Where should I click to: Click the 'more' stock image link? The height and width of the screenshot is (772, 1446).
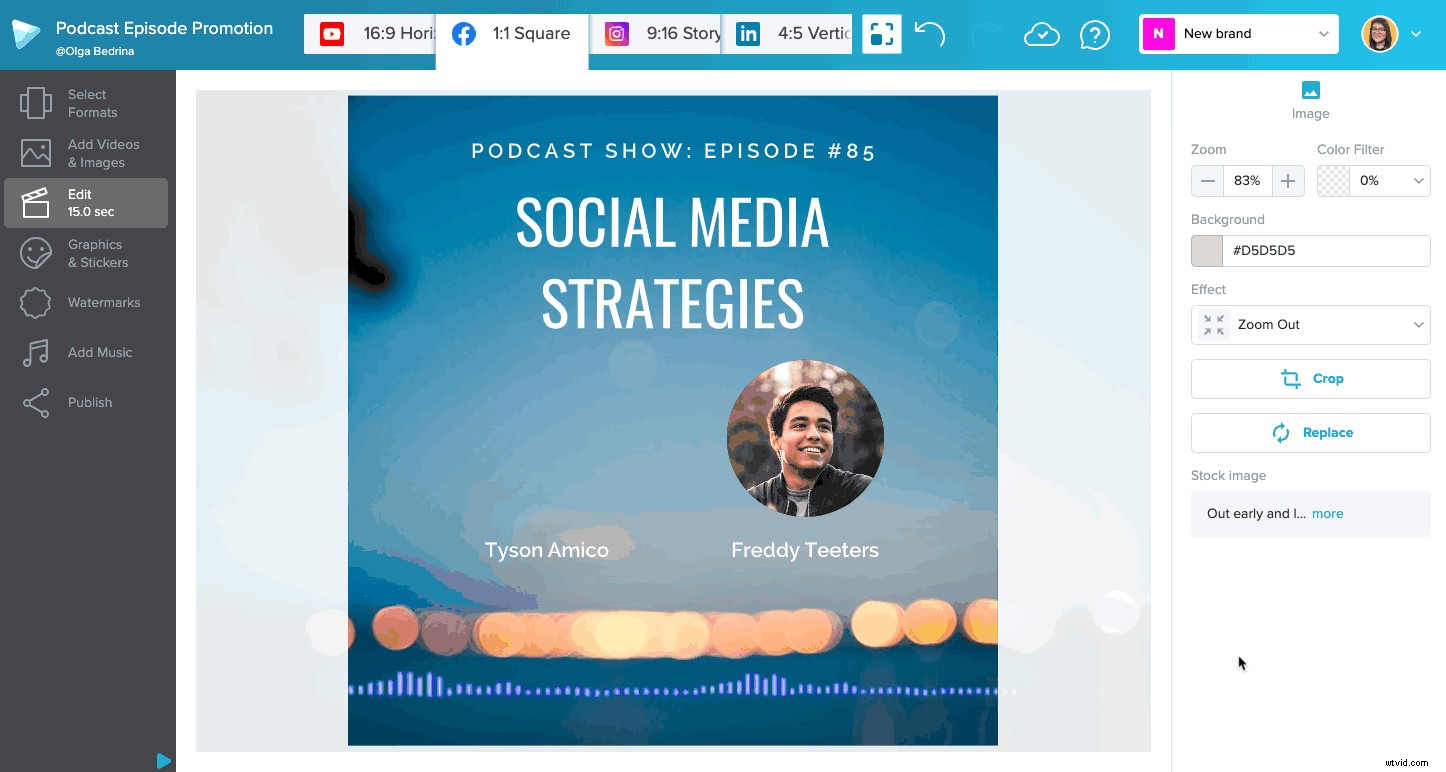pos(1327,513)
